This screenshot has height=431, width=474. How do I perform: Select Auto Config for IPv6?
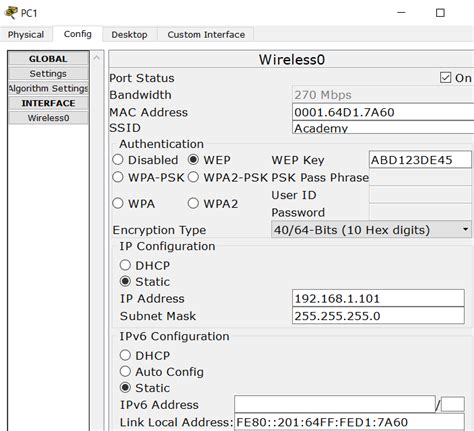click(125, 371)
